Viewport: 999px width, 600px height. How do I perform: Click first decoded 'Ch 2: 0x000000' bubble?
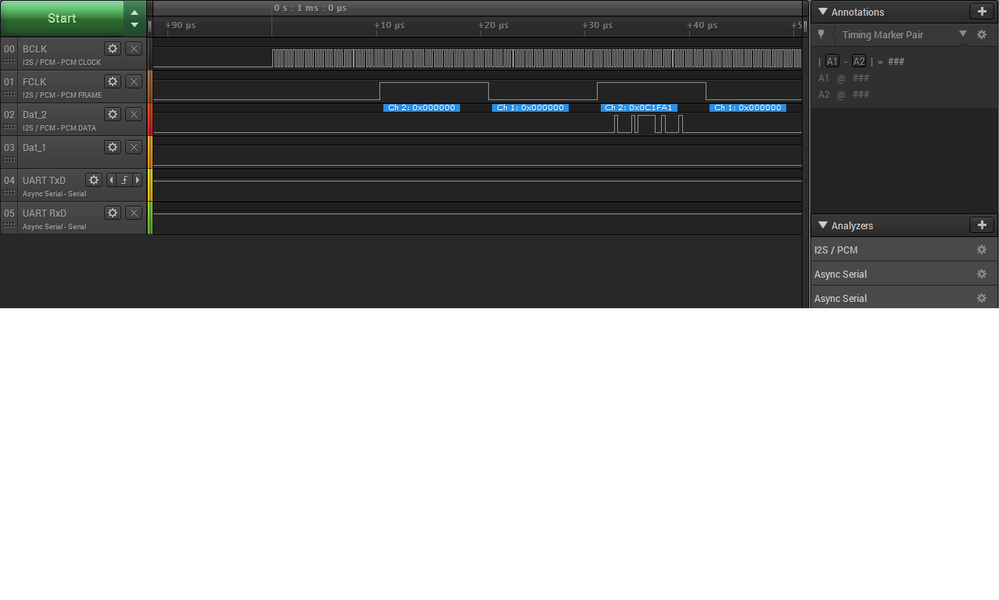[x=421, y=108]
